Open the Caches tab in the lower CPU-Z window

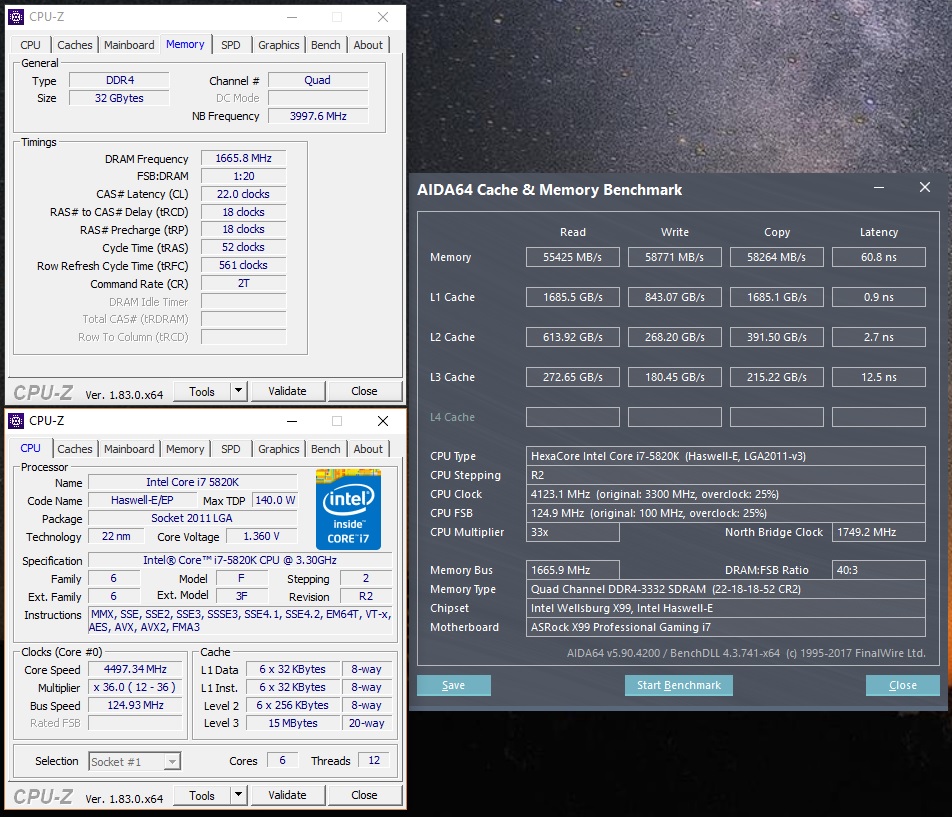[75, 449]
